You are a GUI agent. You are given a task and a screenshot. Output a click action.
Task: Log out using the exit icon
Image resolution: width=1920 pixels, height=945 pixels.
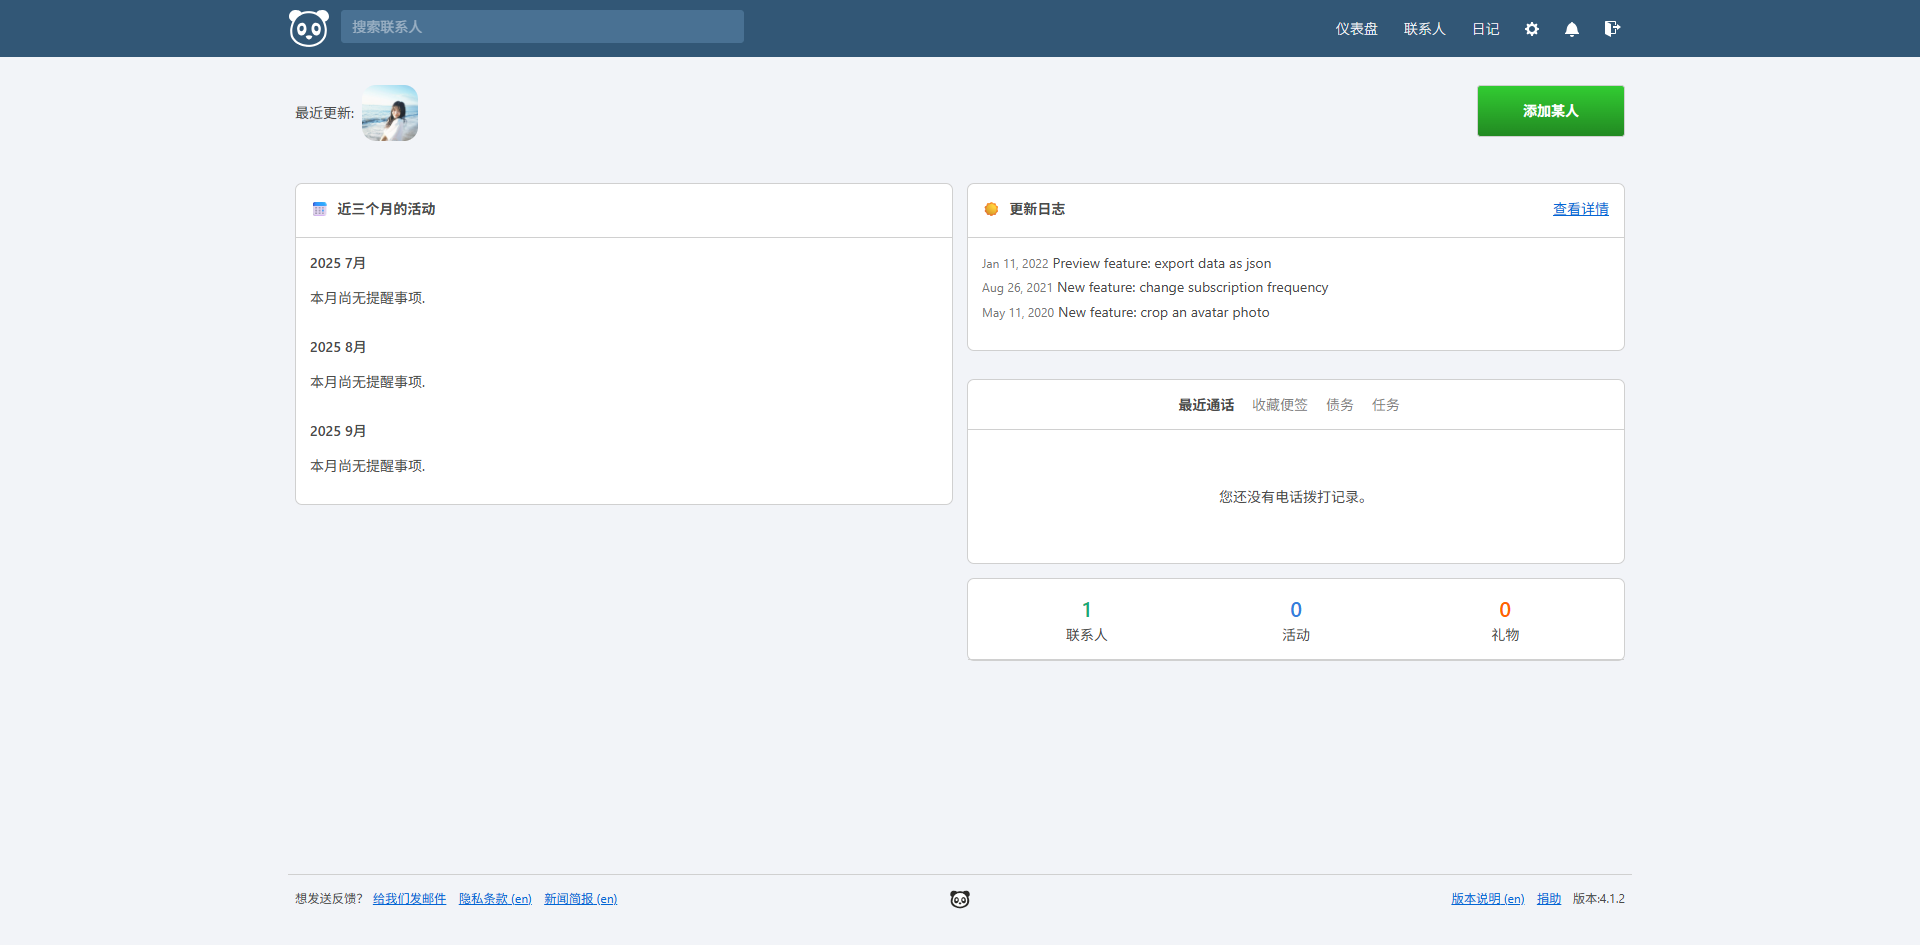(x=1612, y=29)
